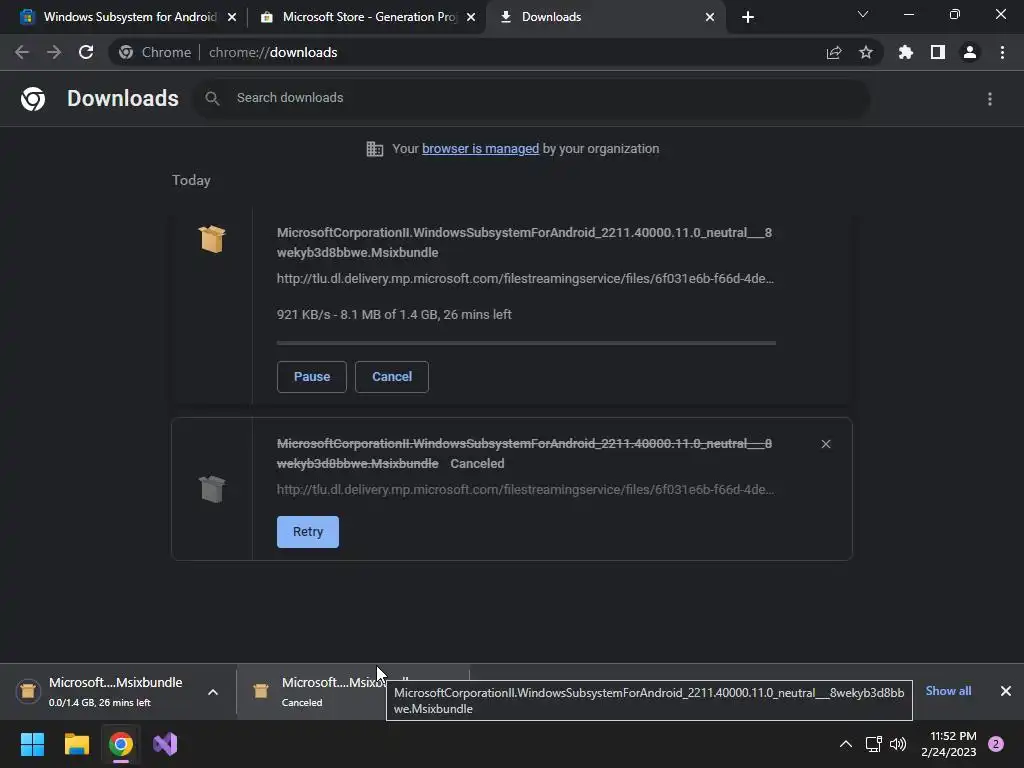The width and height of the screenshot is (1024, 768).
Task: Click the Chrome logo beside Downloads title
Action: [x=33, y=99]
